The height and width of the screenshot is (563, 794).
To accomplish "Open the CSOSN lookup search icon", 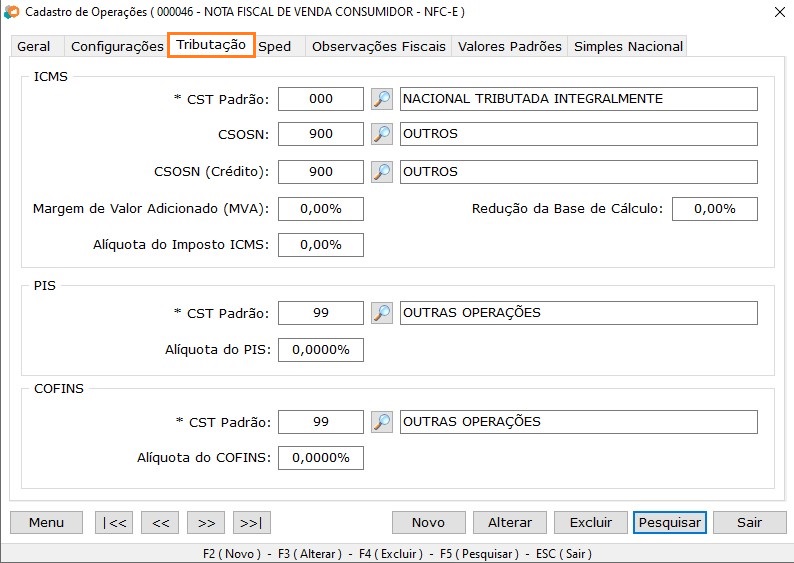I will [382, 135].
